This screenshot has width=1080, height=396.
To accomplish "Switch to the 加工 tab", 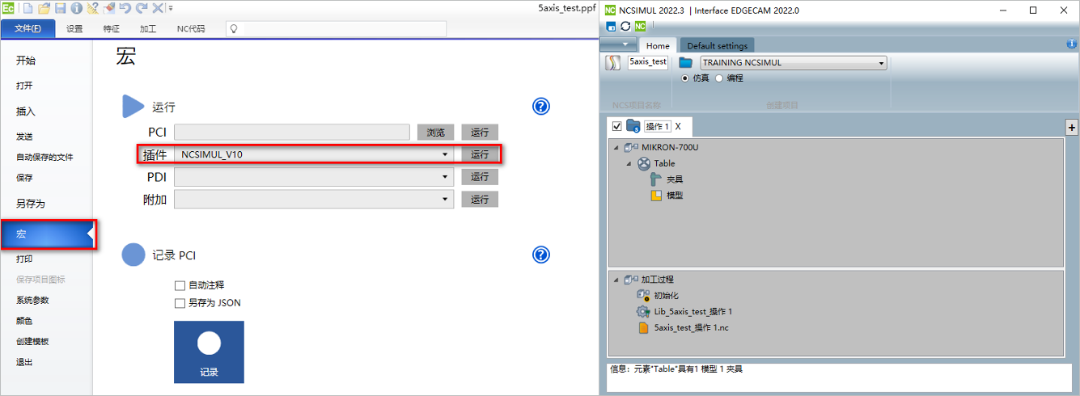I will pyautogui.click(x=147, y=29).
